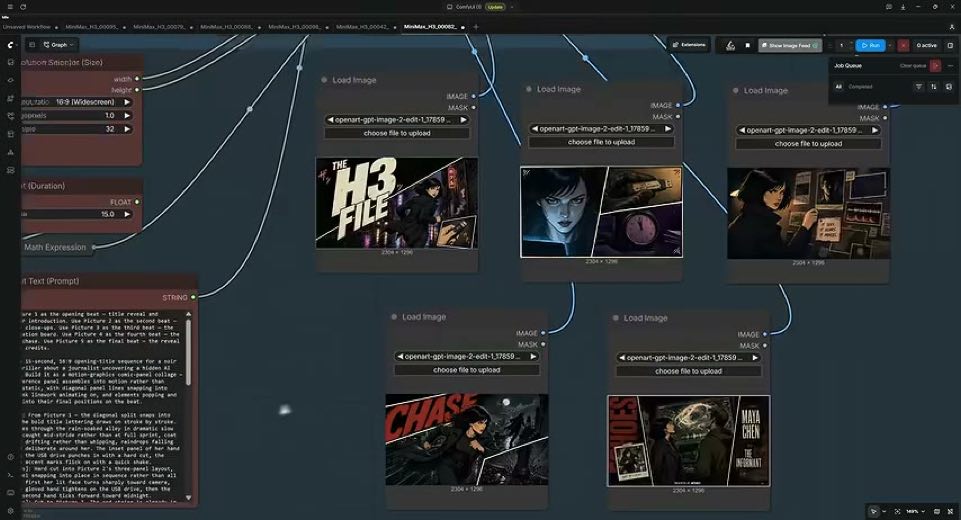Advance aspect ratio 16:9 Widescreen with right arrow
This screenshot has height=520, width=961.
[x=127, y=102]
